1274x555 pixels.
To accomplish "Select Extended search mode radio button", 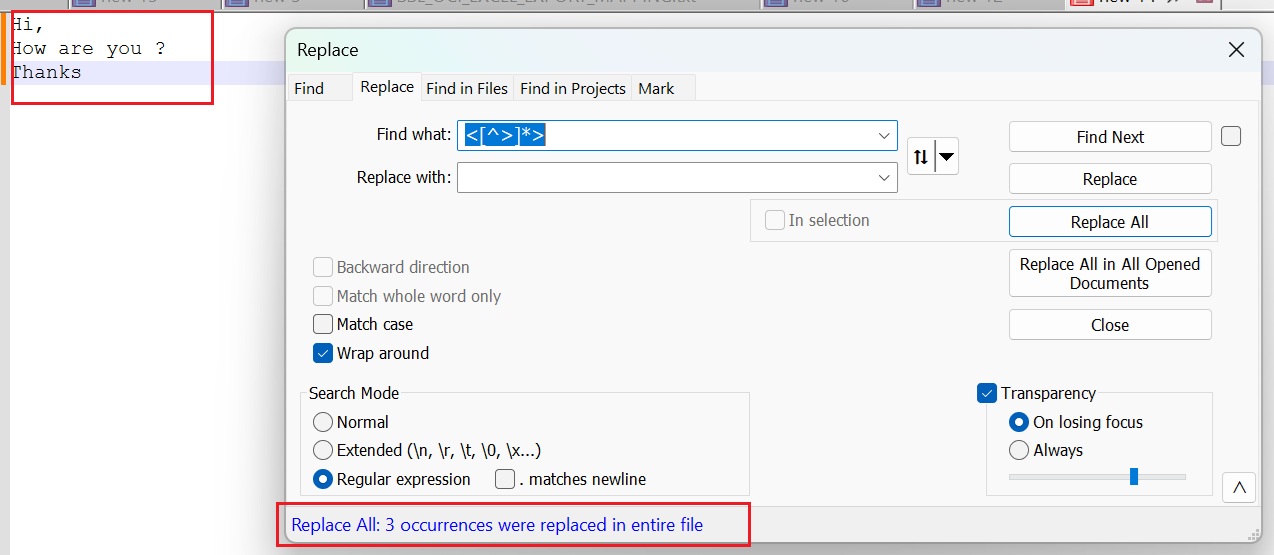I will (323, 450).
